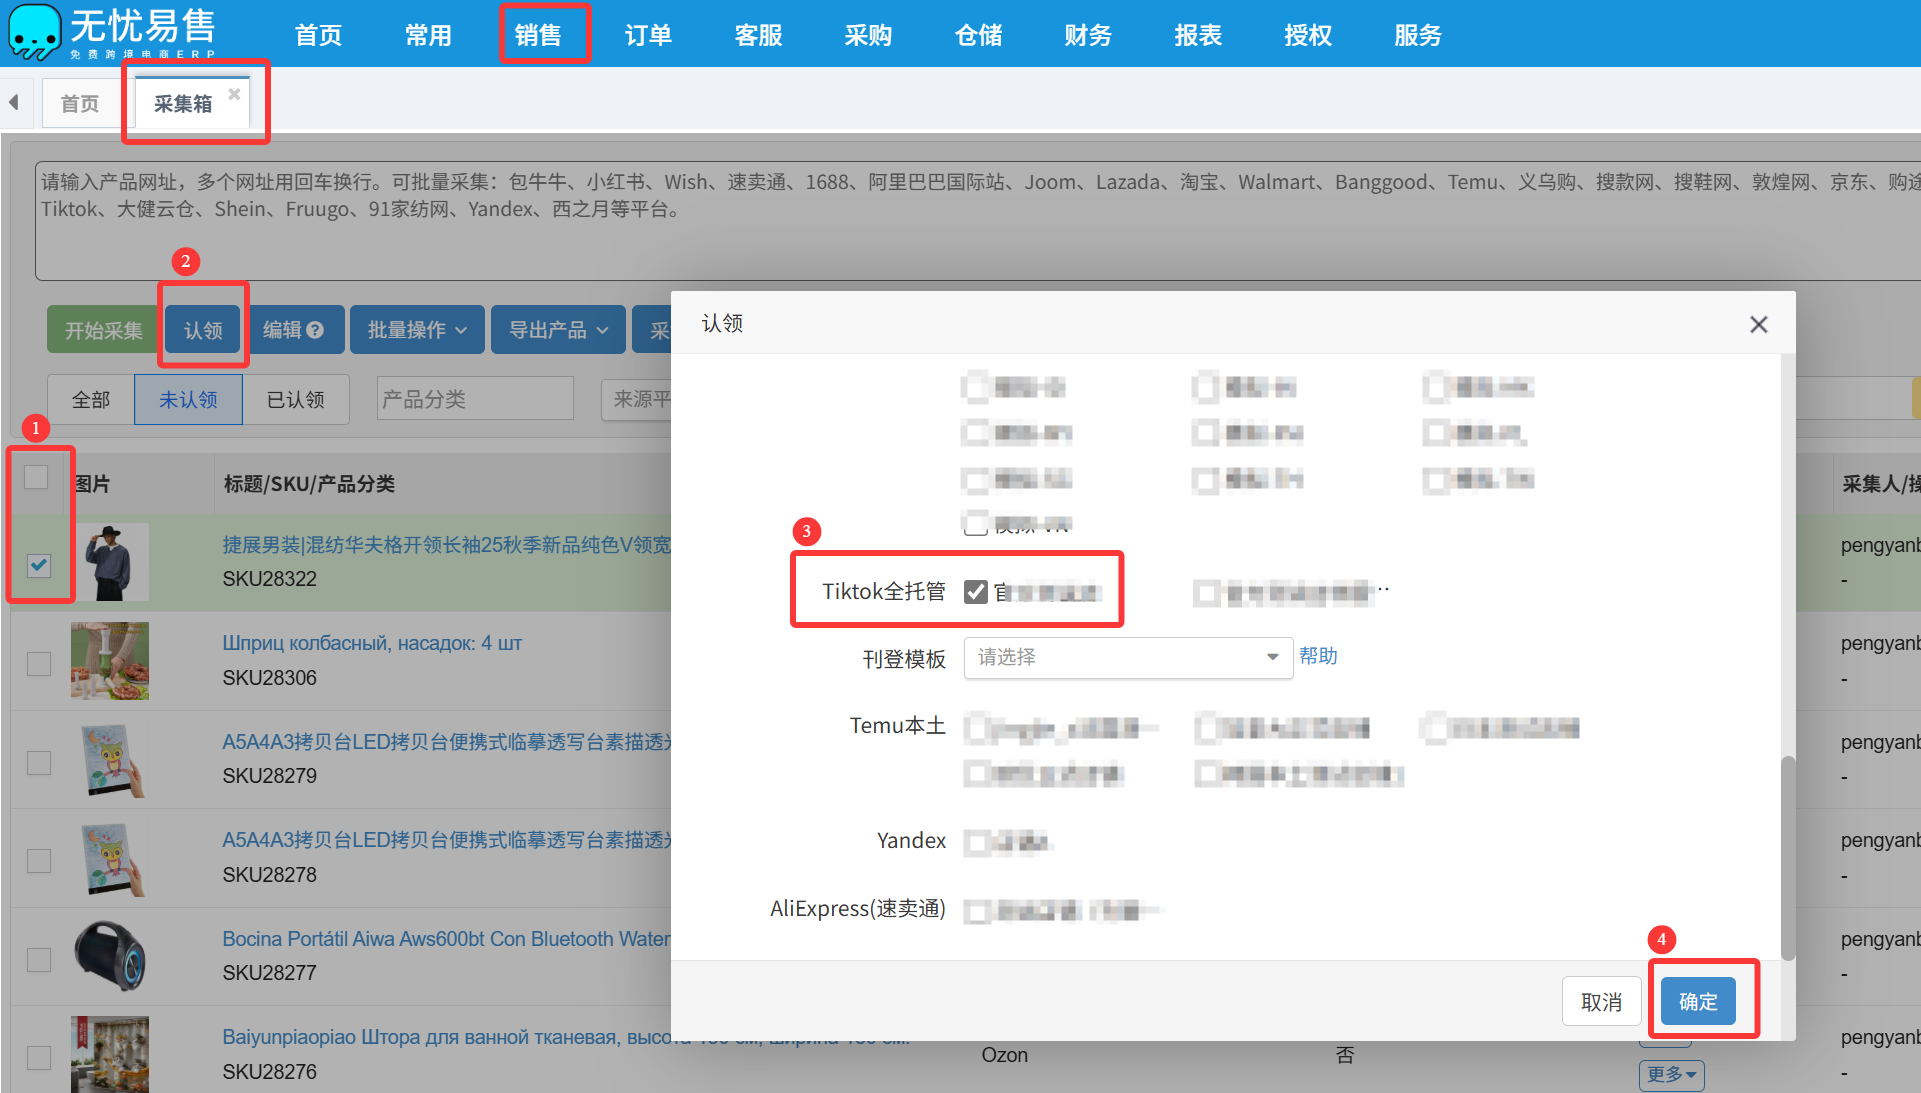Expand the 批量操作 dropdown

417,330
